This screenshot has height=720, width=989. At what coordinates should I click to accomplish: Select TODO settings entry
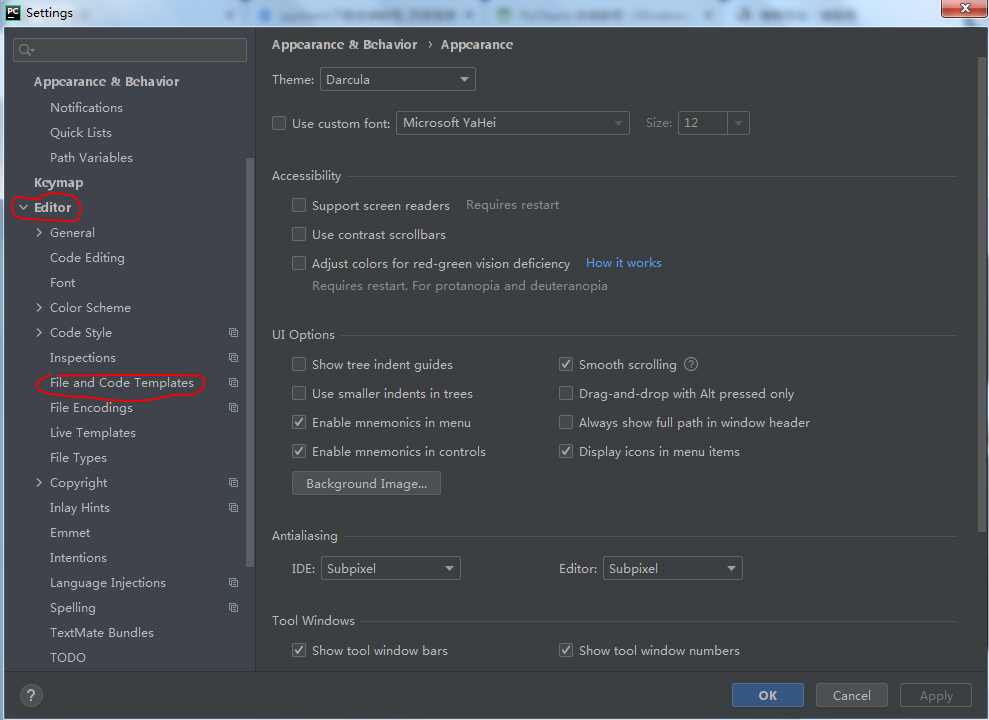click(67, 658)
